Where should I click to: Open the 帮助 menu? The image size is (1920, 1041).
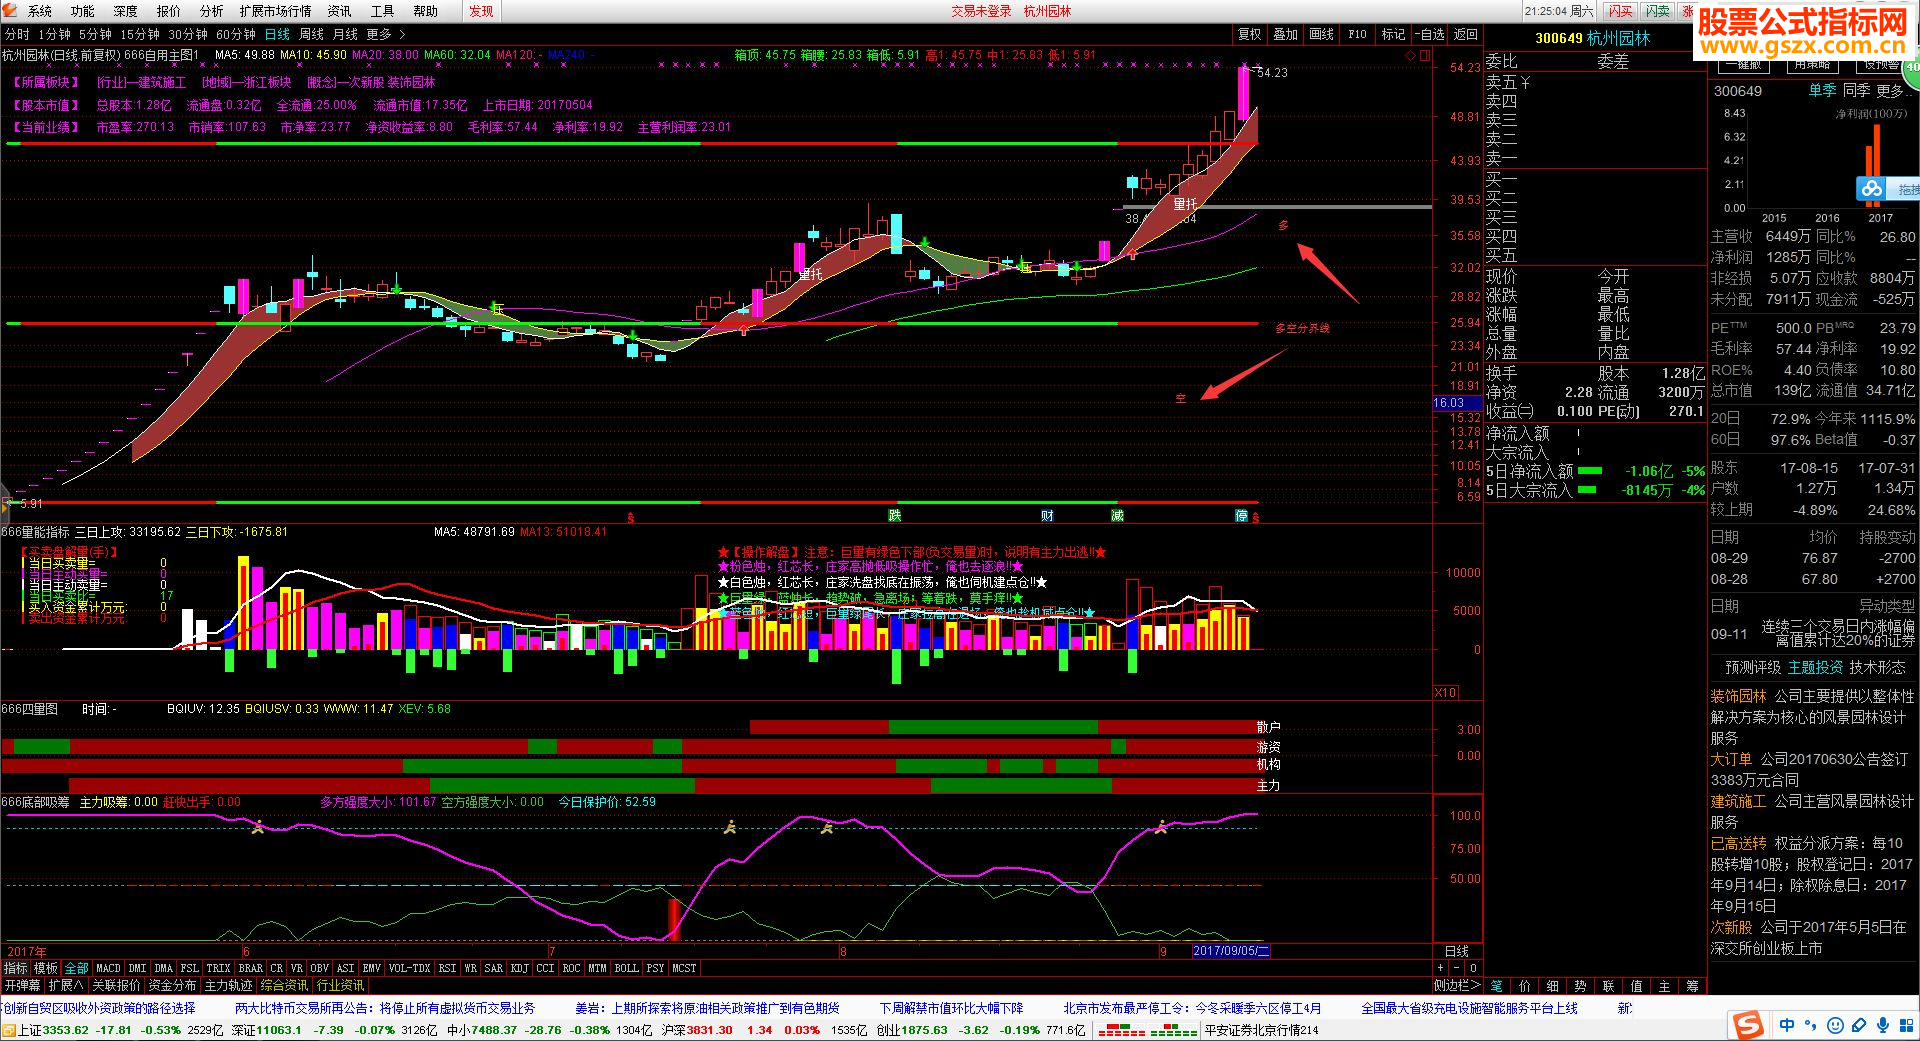(x=426, y=11)
